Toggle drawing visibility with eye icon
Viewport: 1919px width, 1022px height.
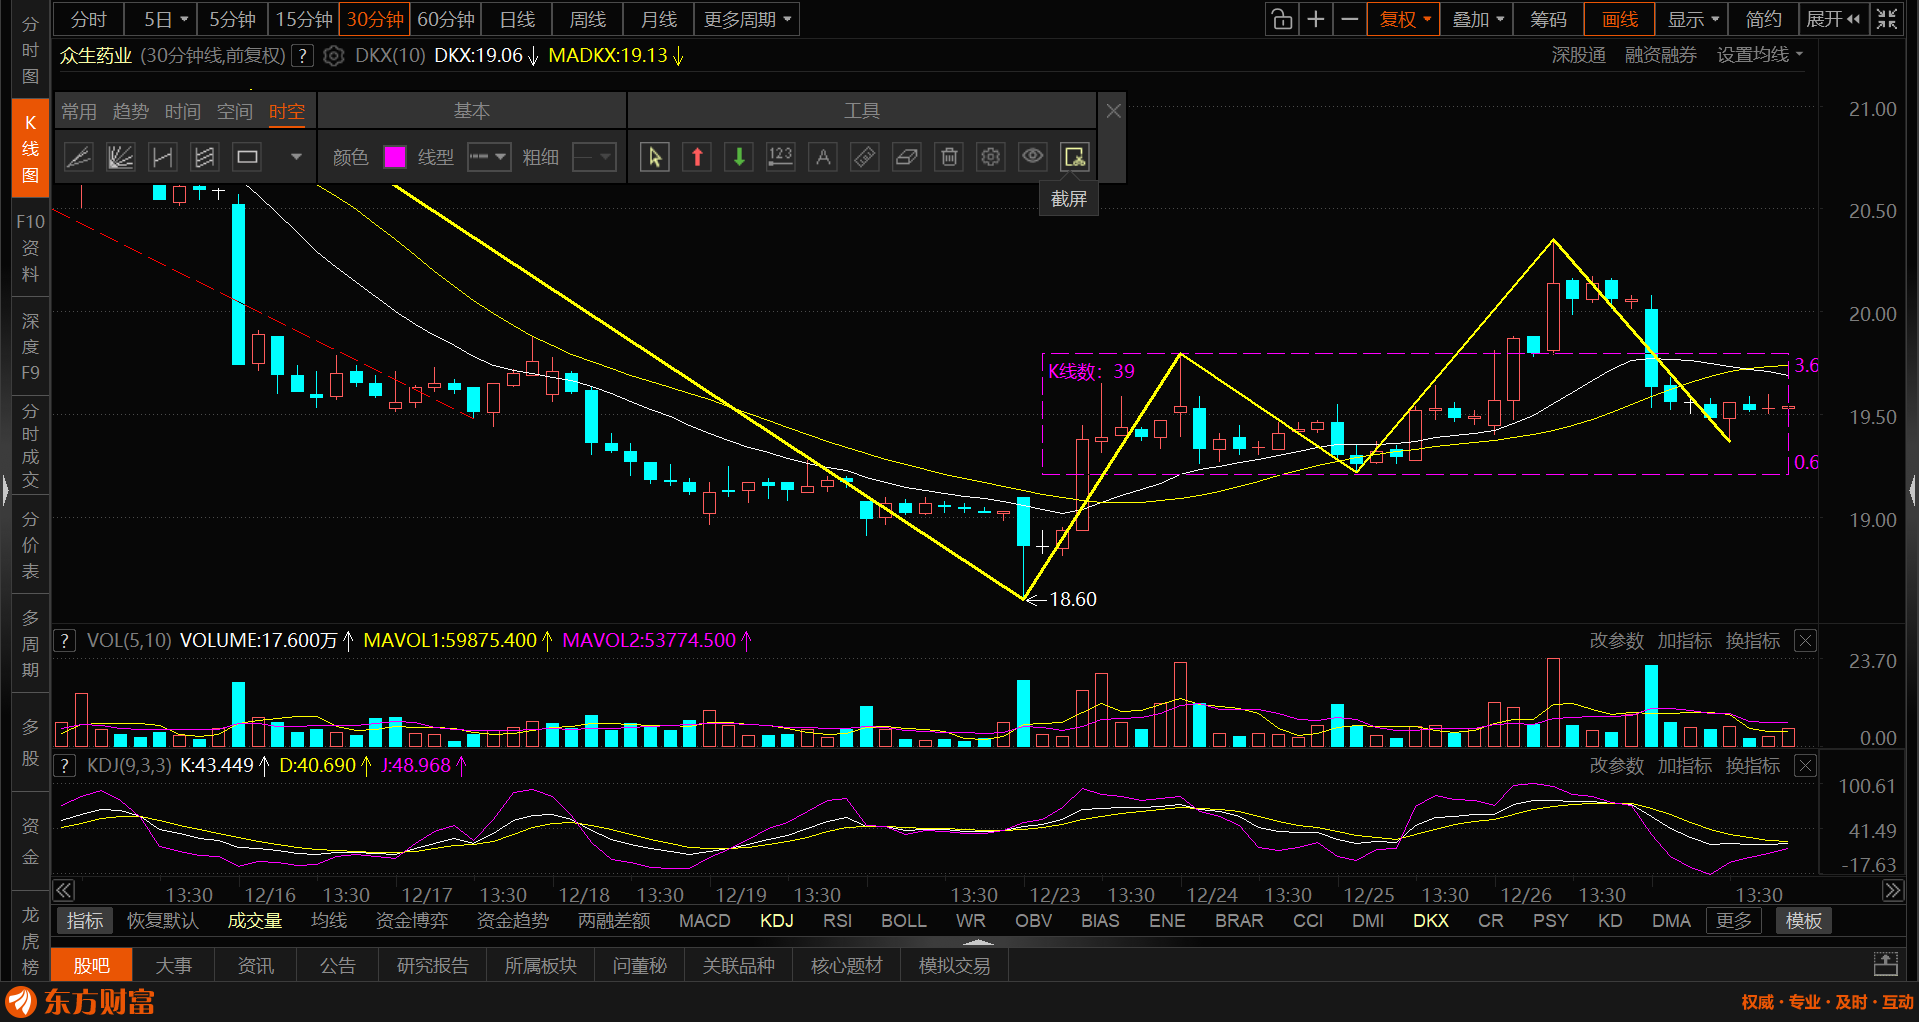1033,157
